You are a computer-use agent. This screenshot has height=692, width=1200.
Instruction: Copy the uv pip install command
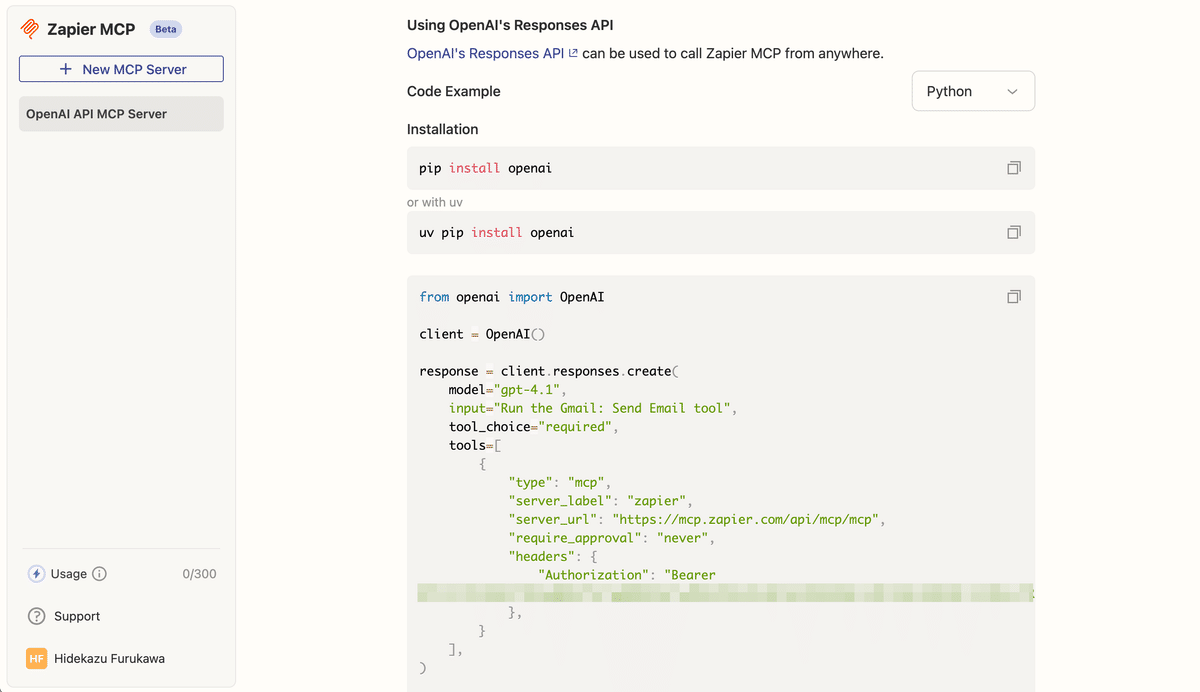click(1013, 231)
